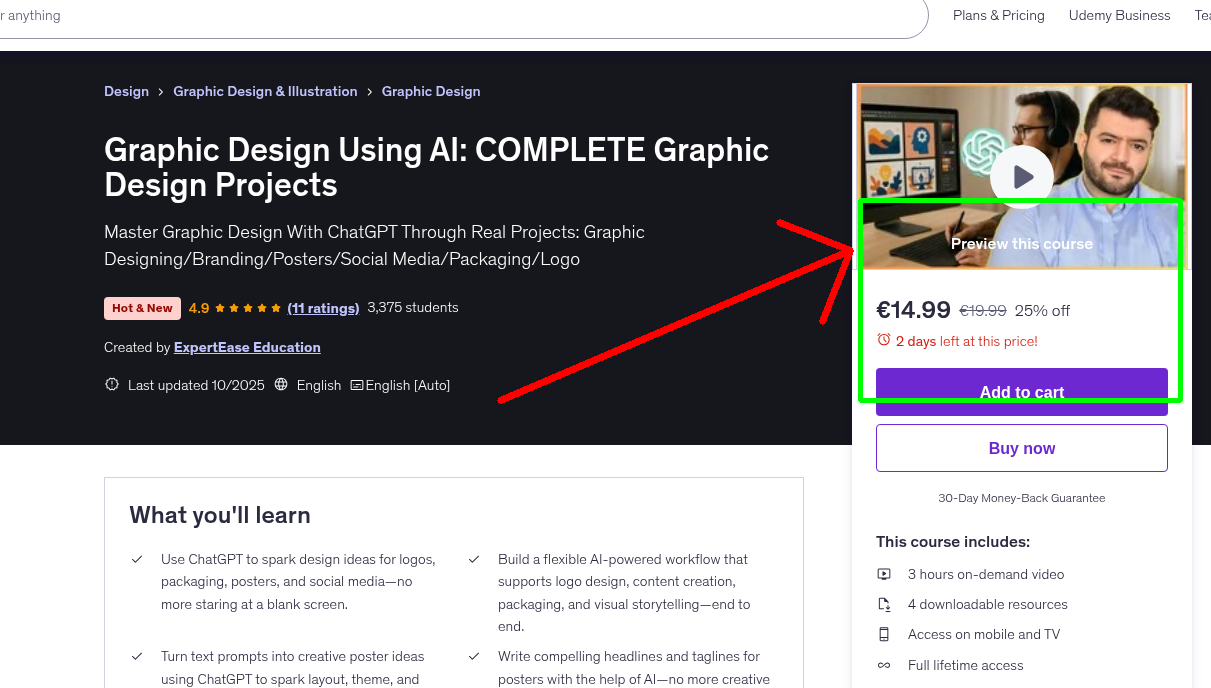The height and width of the screenshot is (688, 1211).
Task: Click the alarm clock icon near discount notice
Action: pyautogui.click(x=884, y=341)
